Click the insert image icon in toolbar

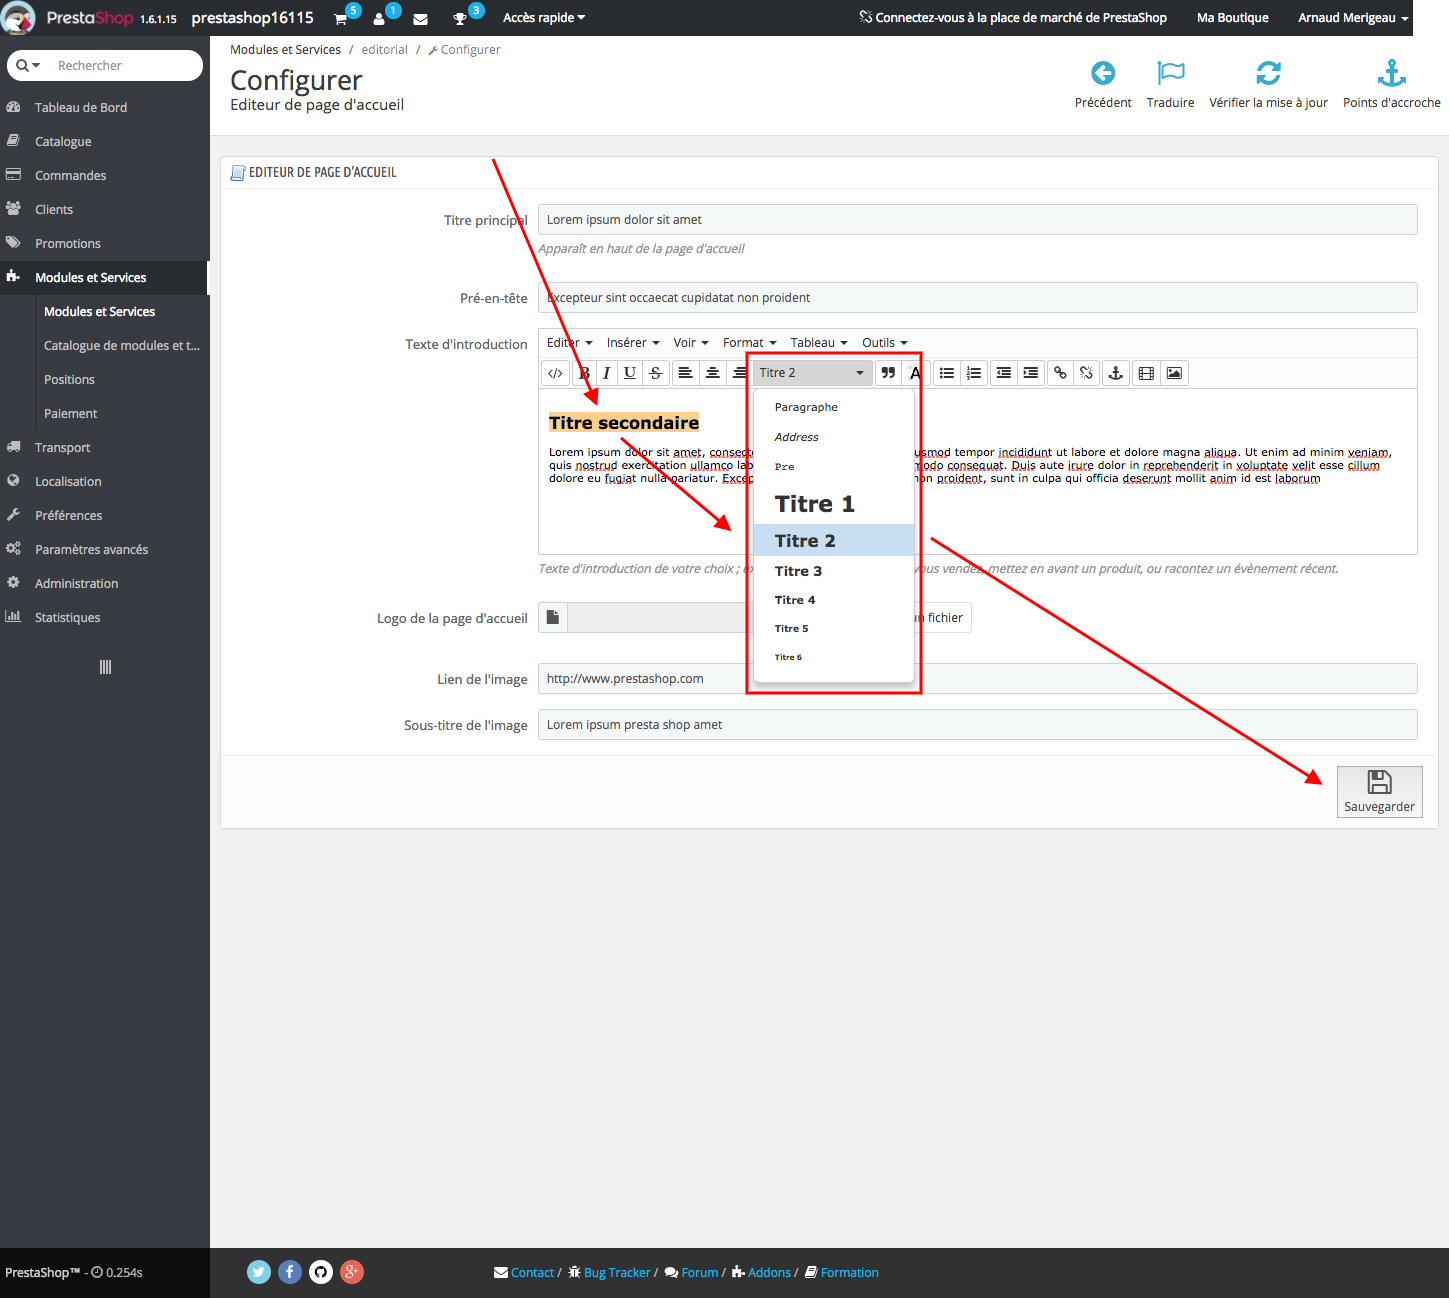(1174, 373)
